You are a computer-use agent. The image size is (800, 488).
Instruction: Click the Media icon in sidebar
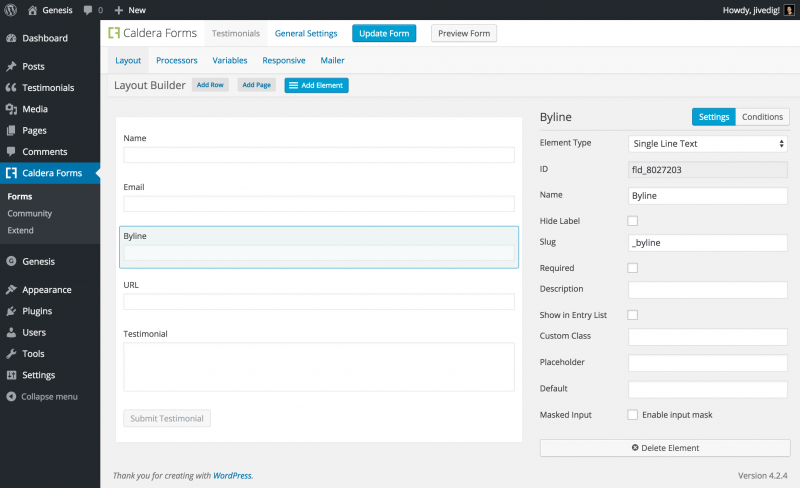[x=11, y=109]
